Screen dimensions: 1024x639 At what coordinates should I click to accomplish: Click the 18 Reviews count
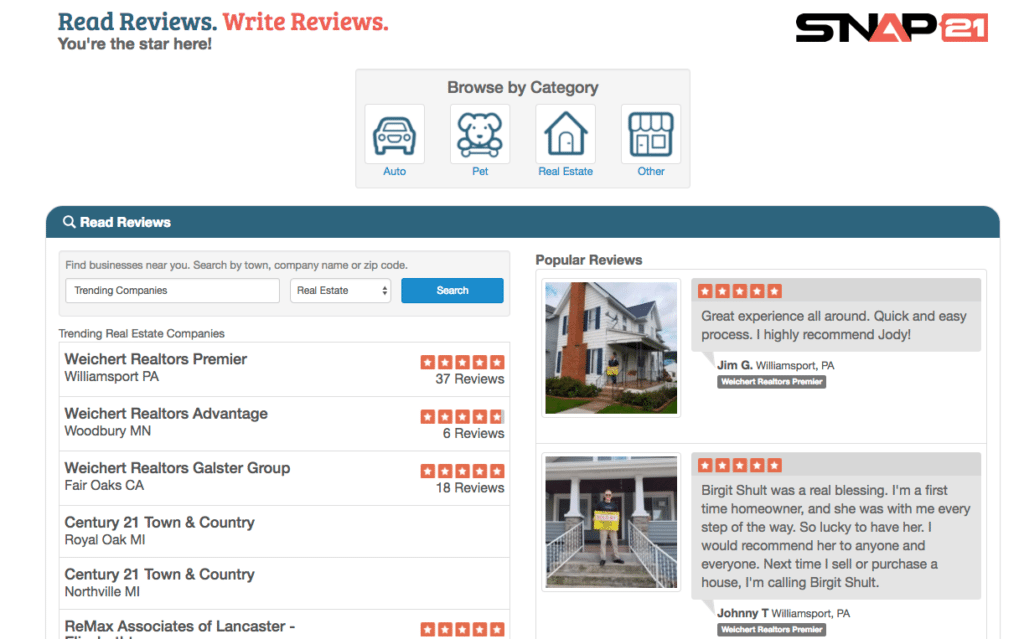tap(470, 487)
